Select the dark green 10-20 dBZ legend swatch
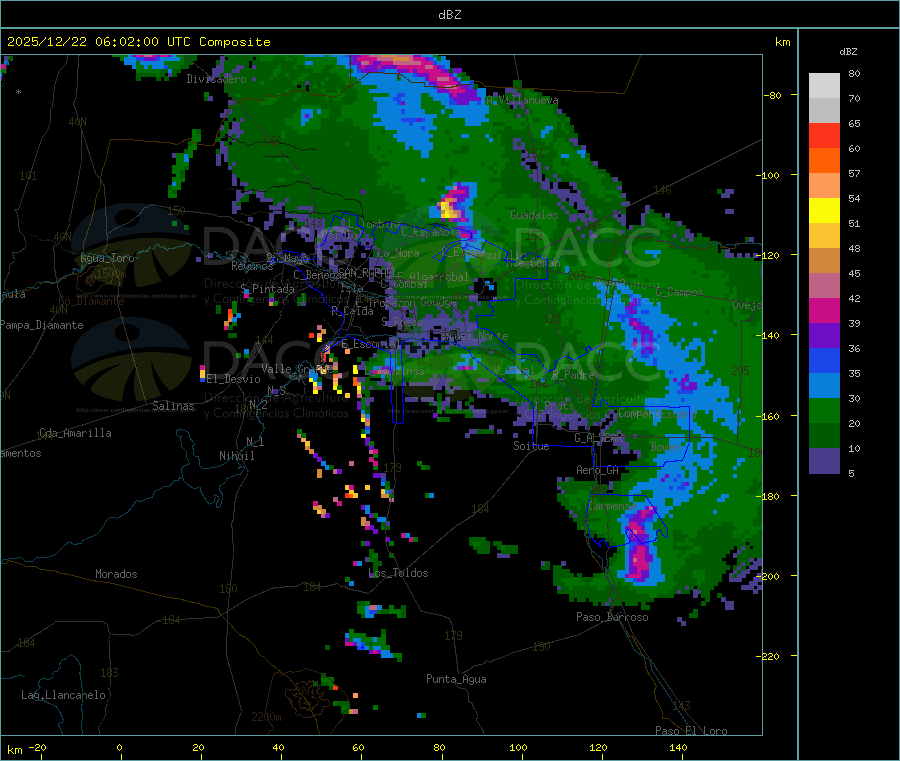The image size is (900, 761). [824, 435]
